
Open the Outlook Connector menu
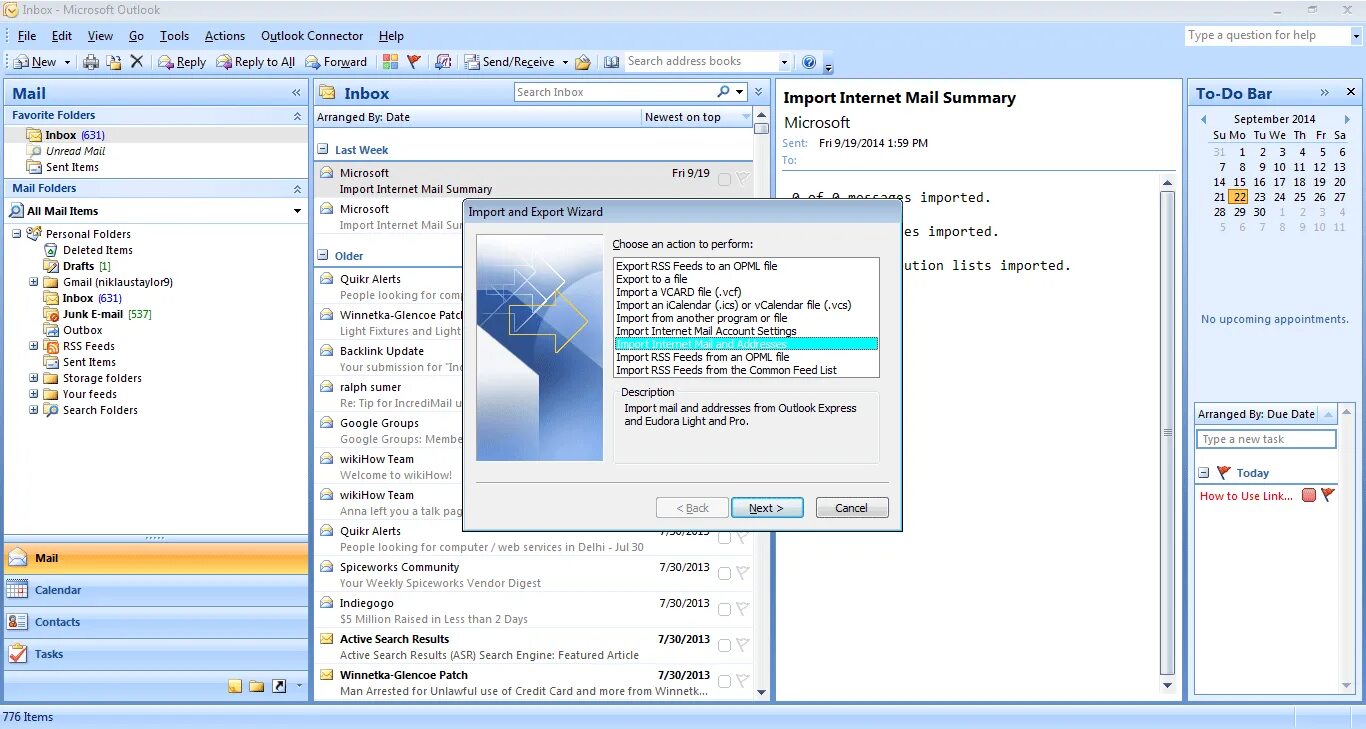coord(312,36)
